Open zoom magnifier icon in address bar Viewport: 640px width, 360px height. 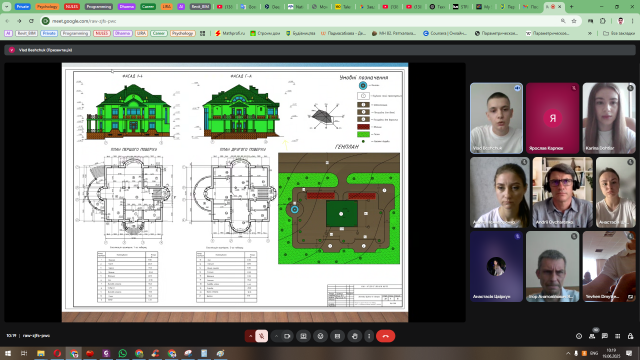(x=563, y=21)
